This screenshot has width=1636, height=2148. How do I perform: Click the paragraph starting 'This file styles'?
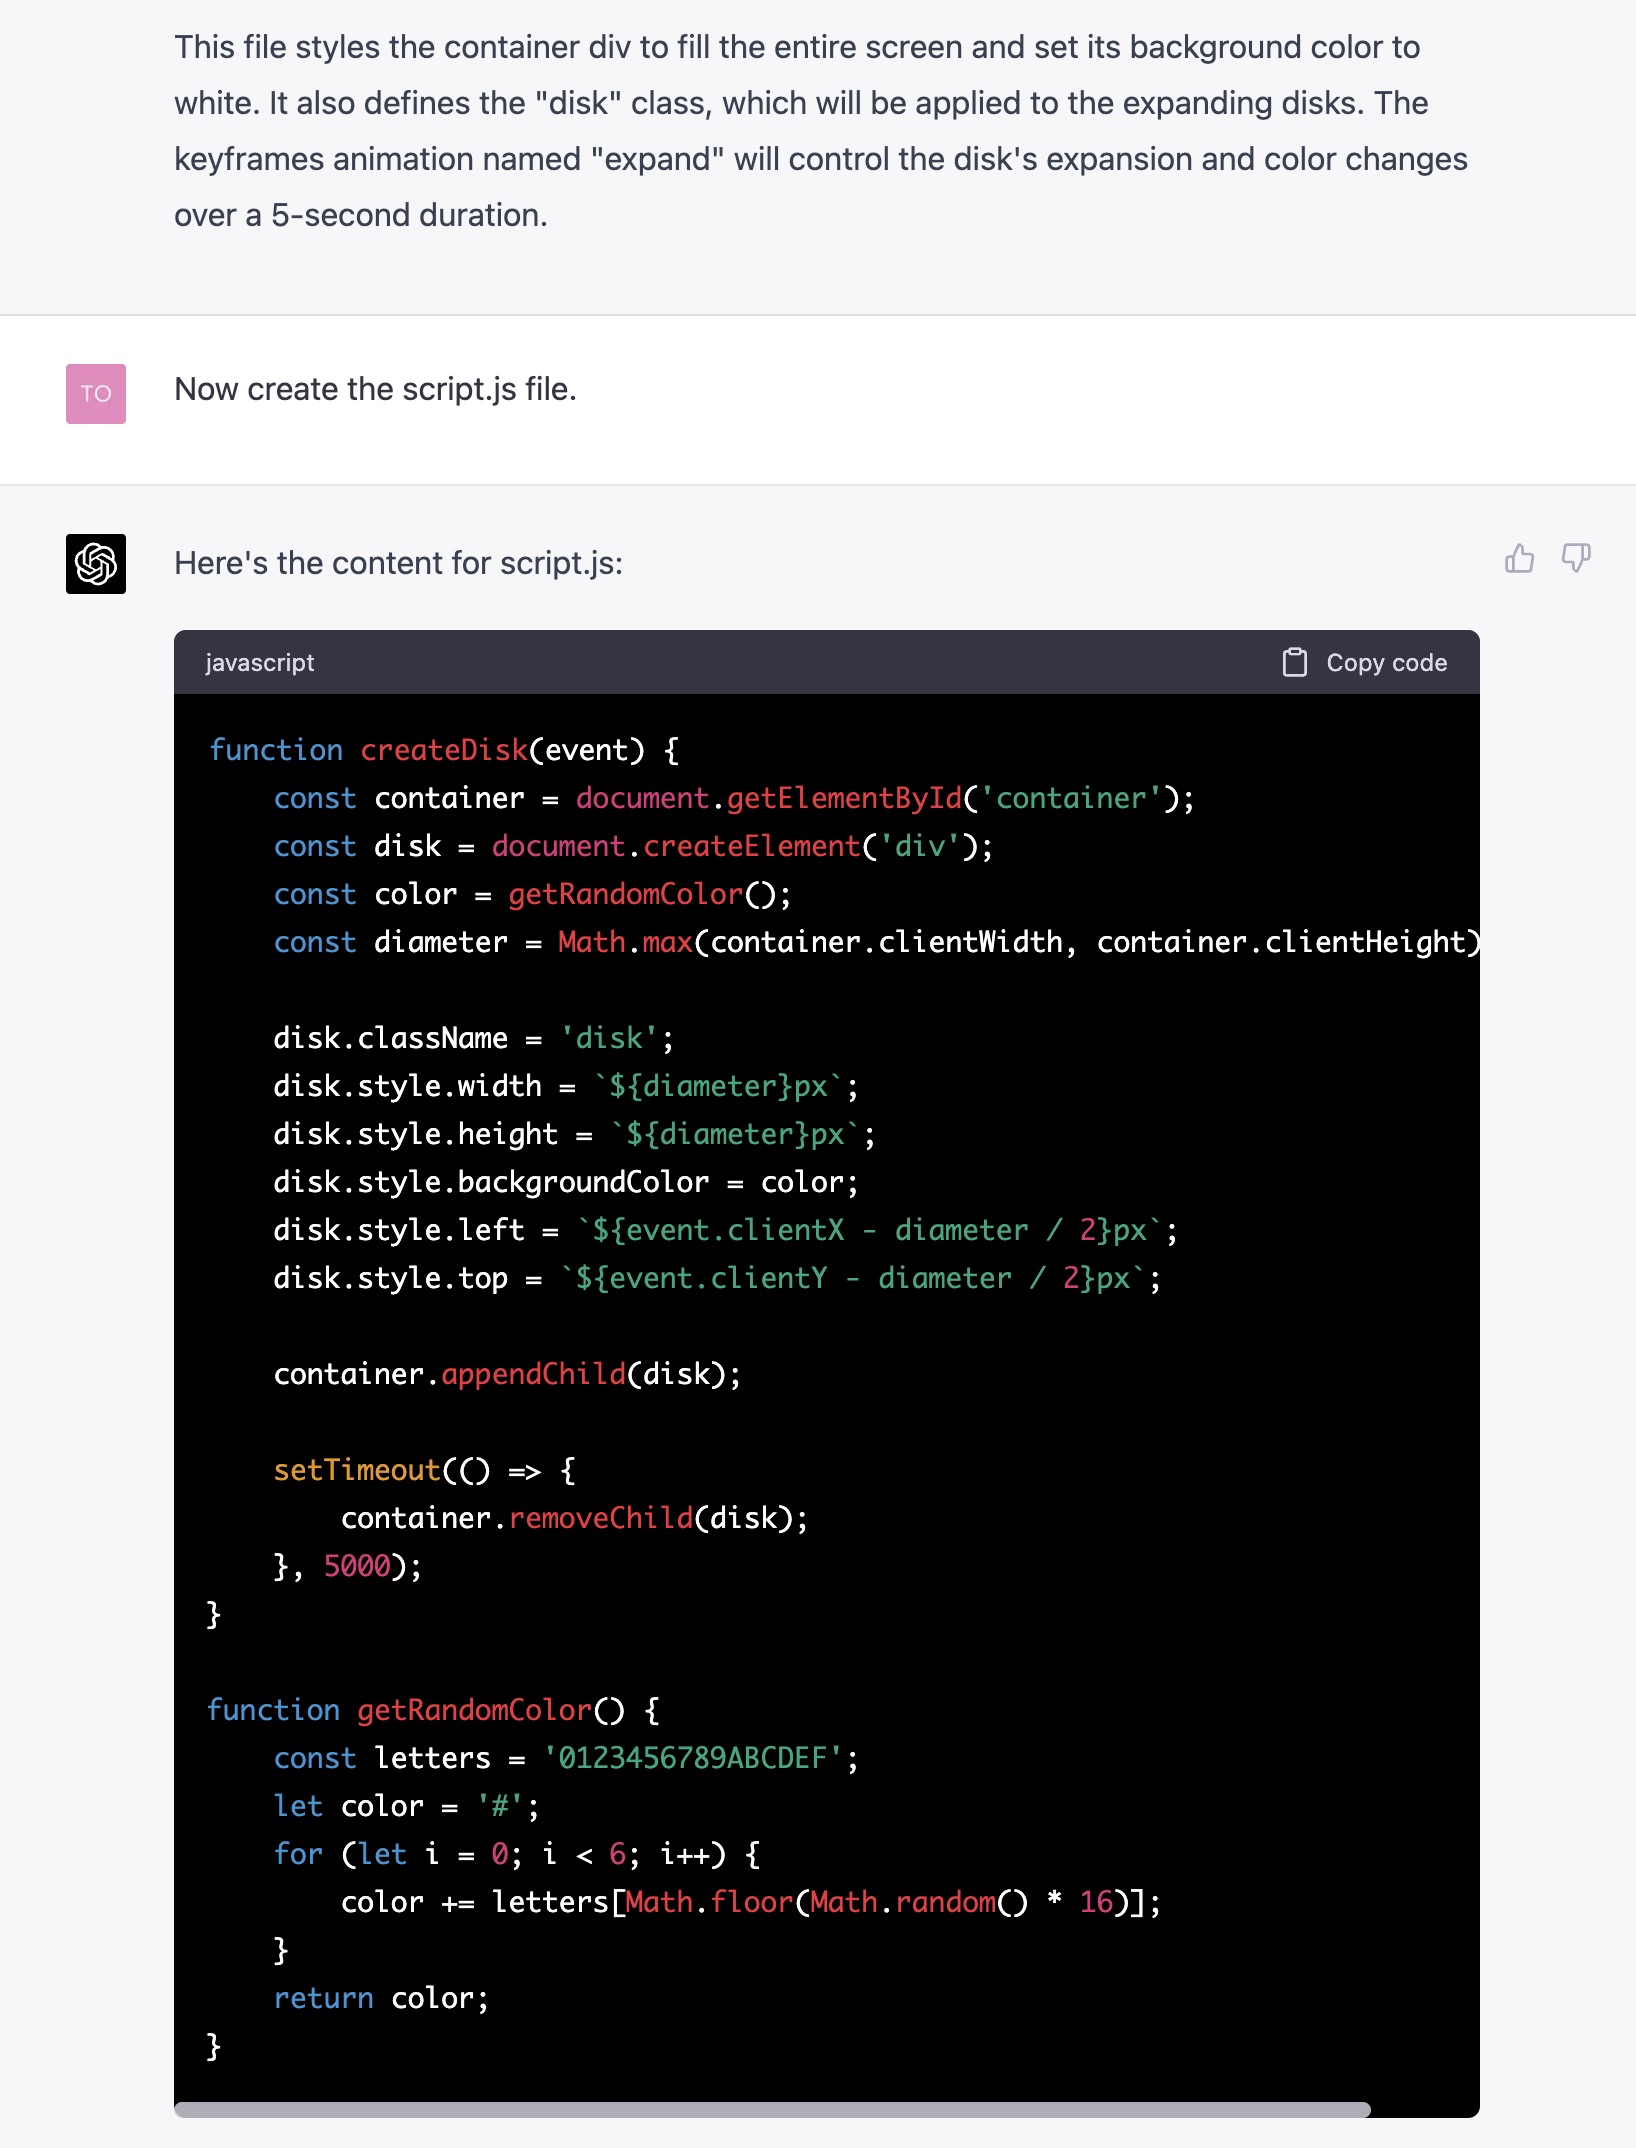pyautogui.click(x=821, y=131)
